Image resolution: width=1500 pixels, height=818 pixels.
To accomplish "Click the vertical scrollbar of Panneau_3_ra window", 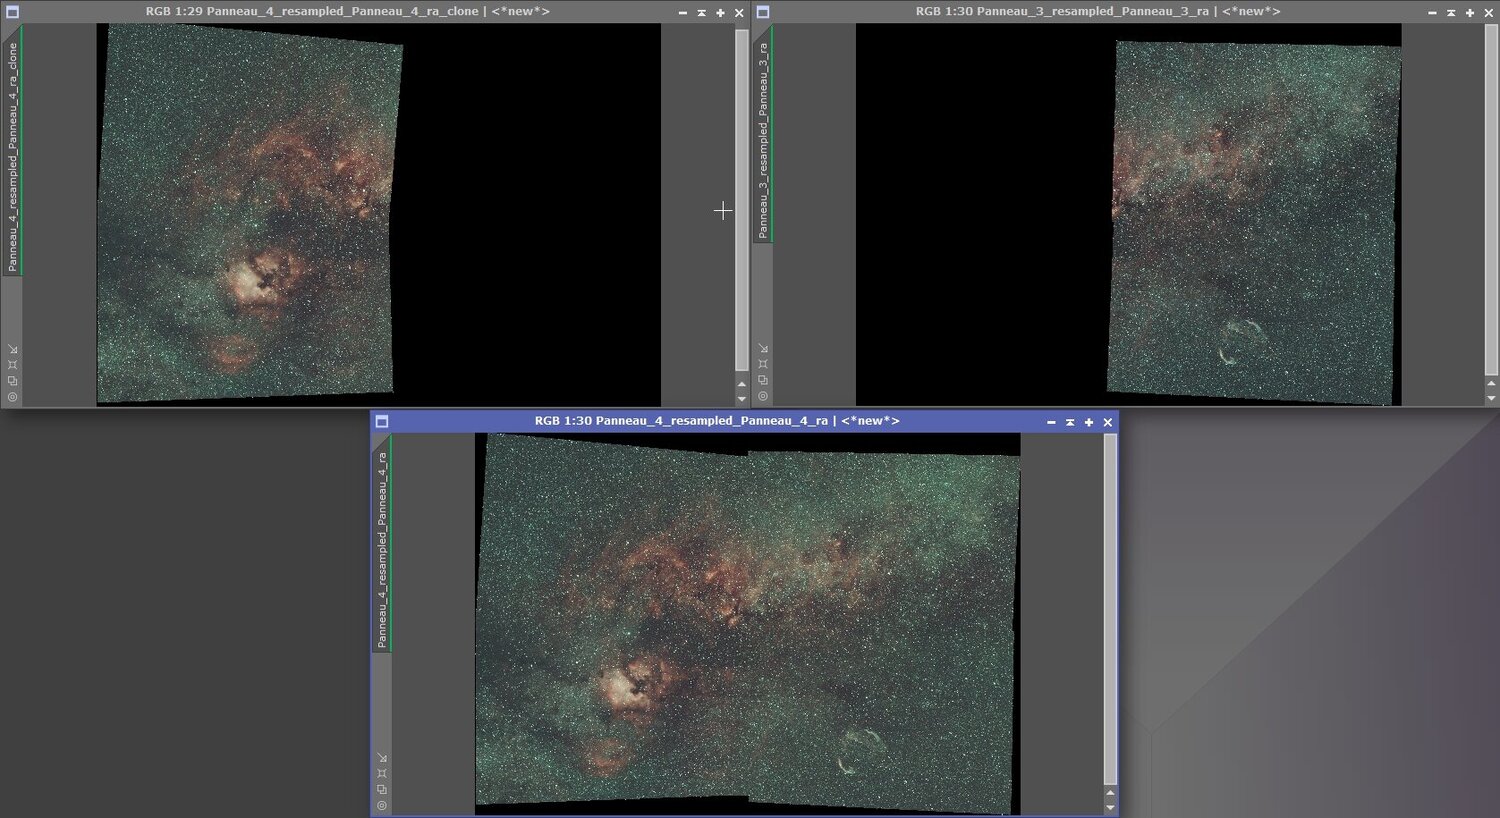I will click(x=1491, y=200).
